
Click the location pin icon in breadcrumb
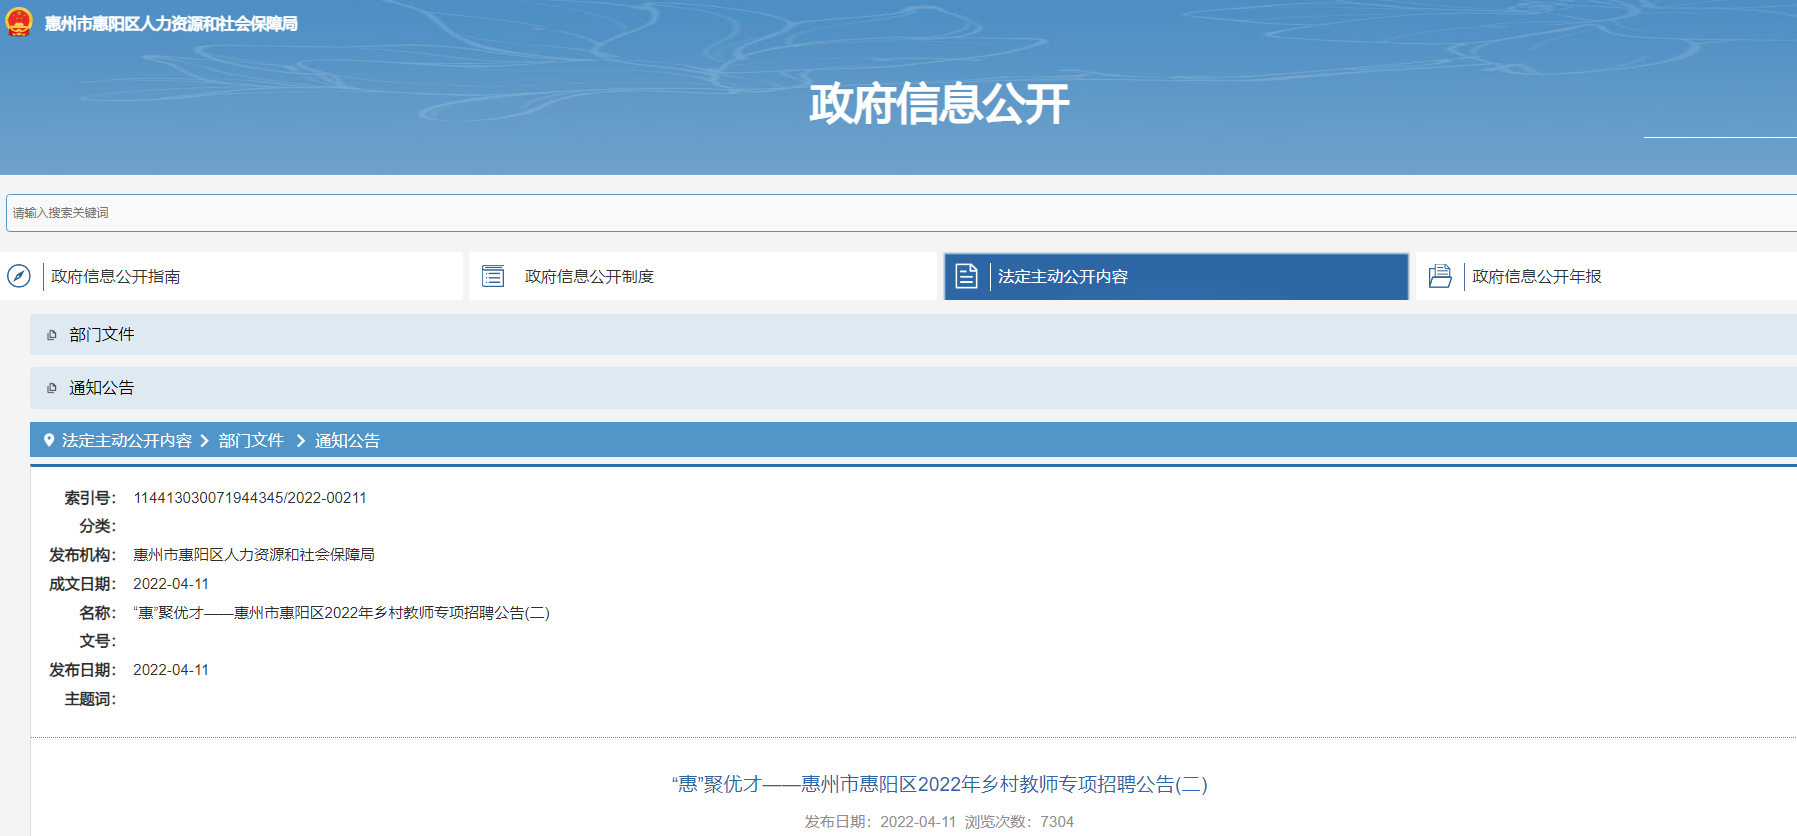(49, 440)
